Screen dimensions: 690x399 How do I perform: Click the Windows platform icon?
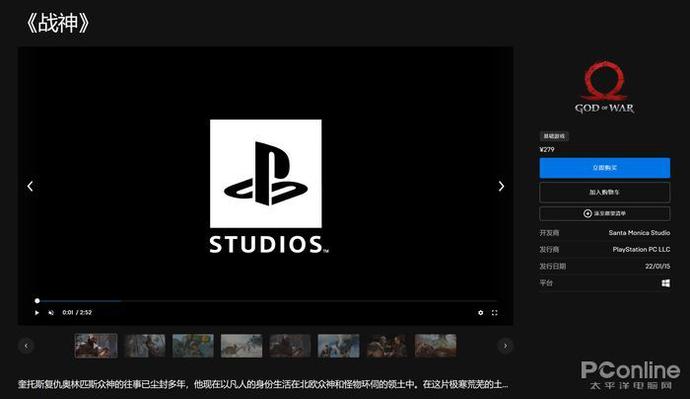[x=666, y=283]
